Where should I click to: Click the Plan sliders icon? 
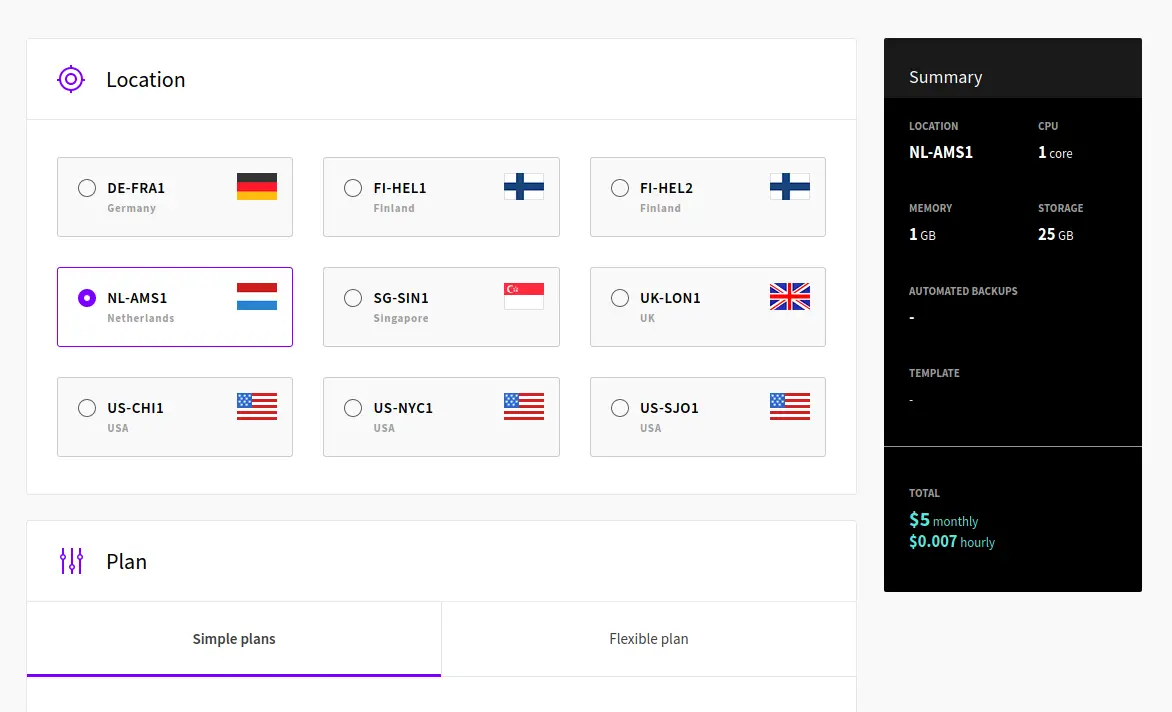click(x=71, y=561)
